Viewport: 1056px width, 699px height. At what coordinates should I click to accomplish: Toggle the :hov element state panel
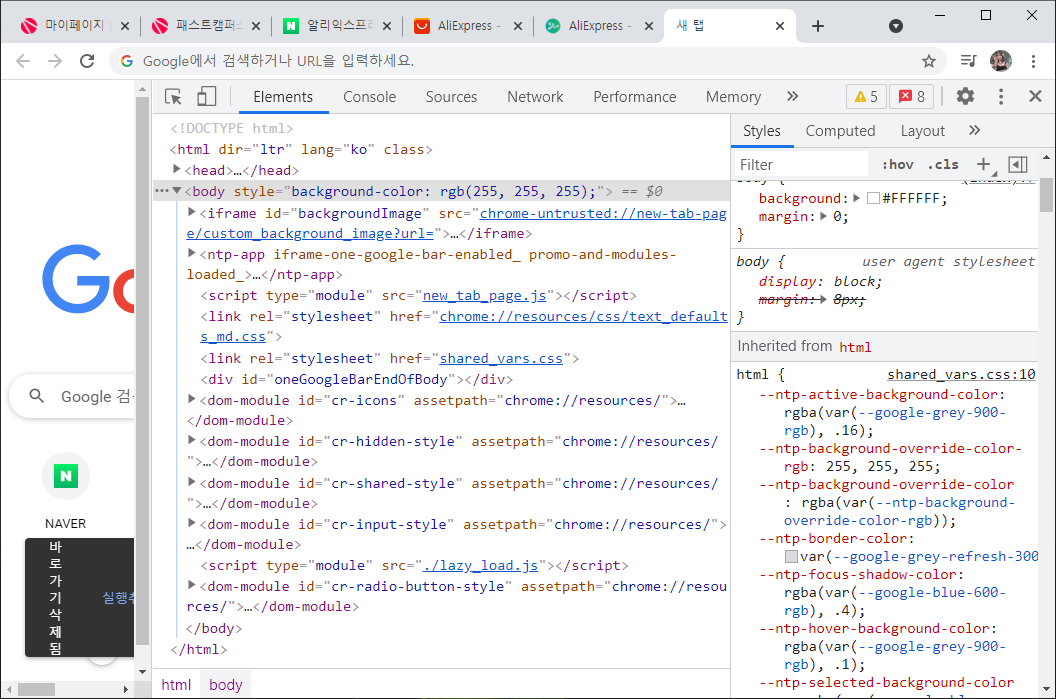point(897,164)
